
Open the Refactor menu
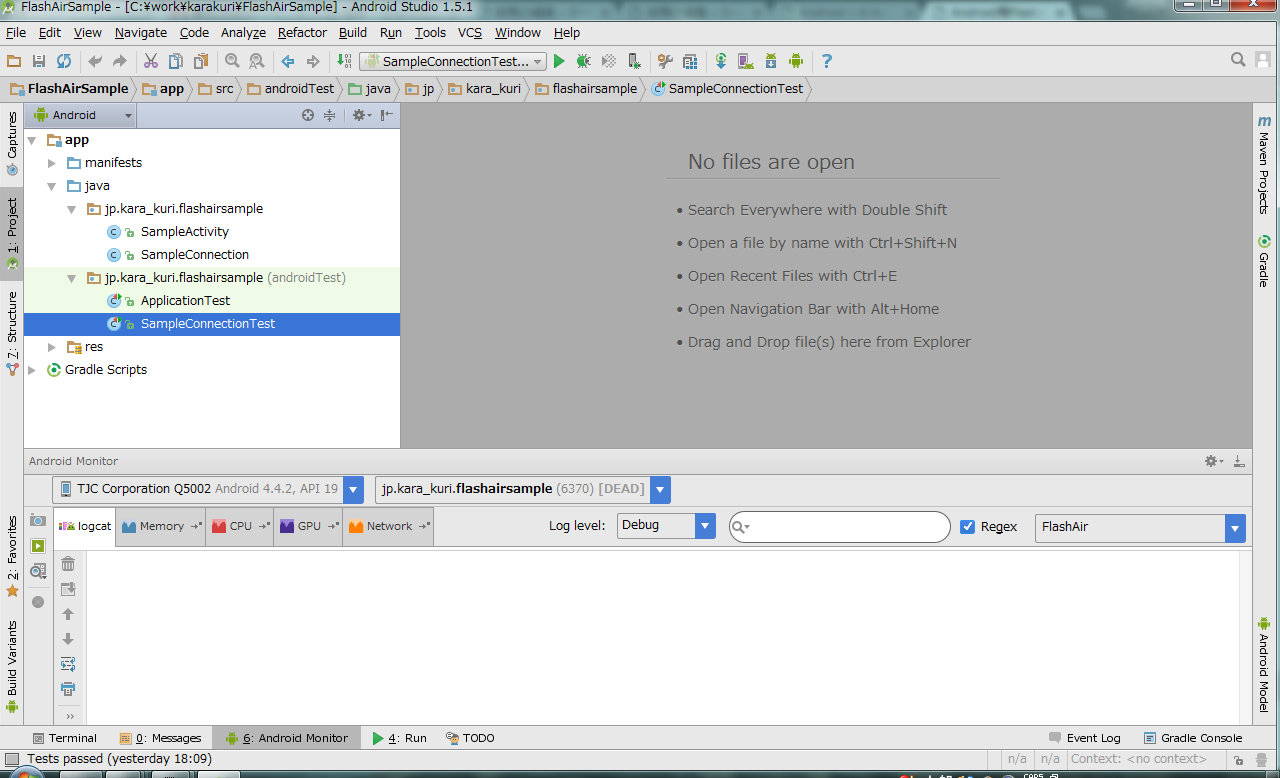[302, 33]
